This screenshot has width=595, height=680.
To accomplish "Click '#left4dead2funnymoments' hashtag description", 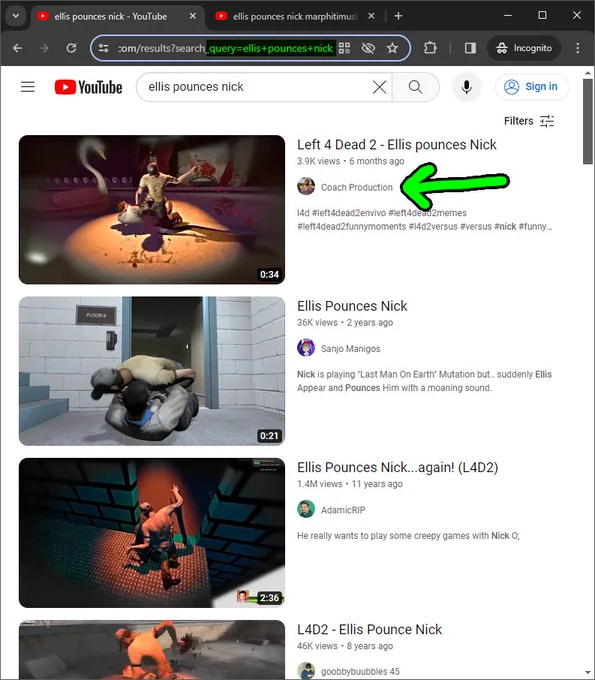I will tap(351, 226).
